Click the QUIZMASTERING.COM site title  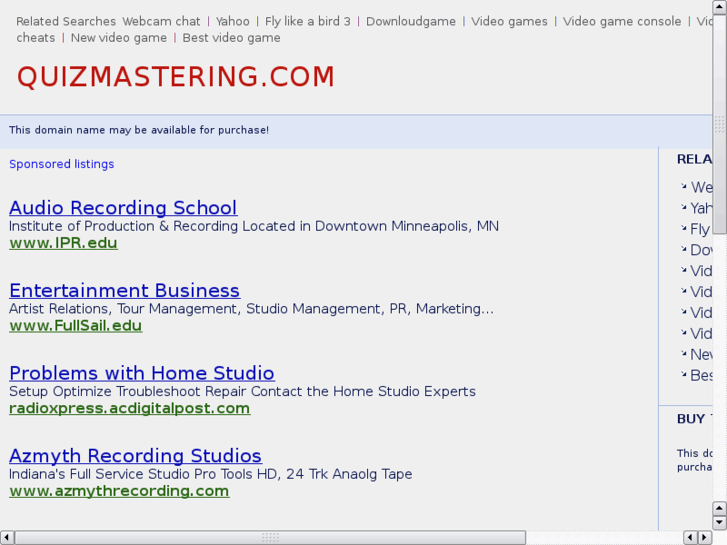(176, 77)
